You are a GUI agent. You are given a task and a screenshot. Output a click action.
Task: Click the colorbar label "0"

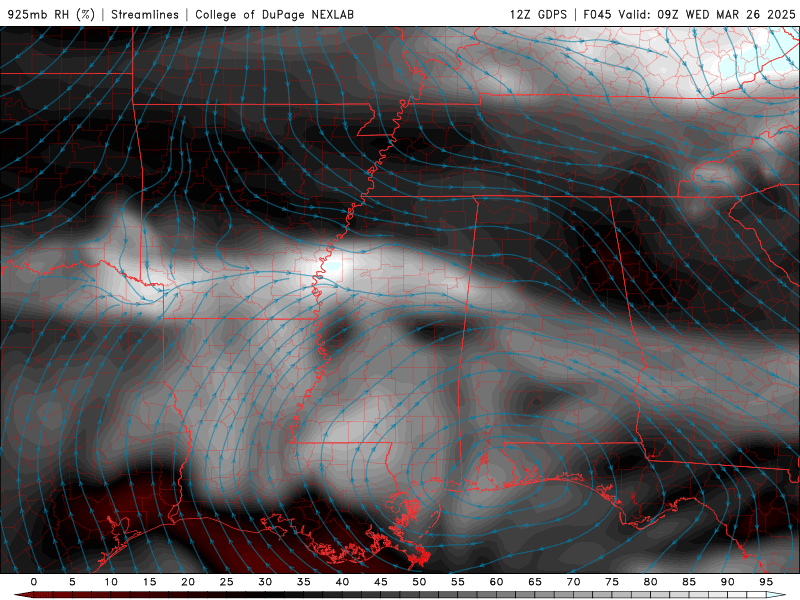click(x=34, y=582)
